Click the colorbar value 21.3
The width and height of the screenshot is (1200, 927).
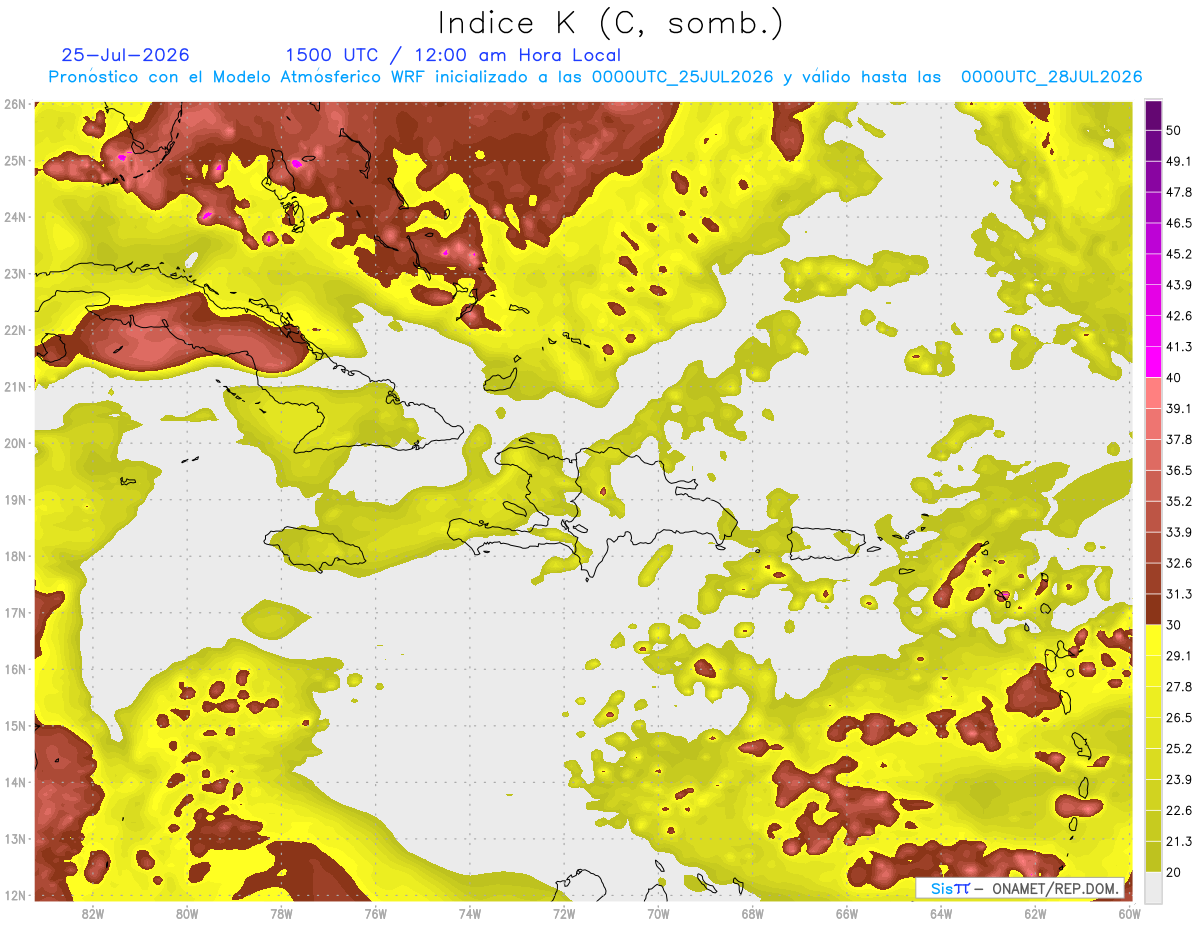coord(1179,841)
